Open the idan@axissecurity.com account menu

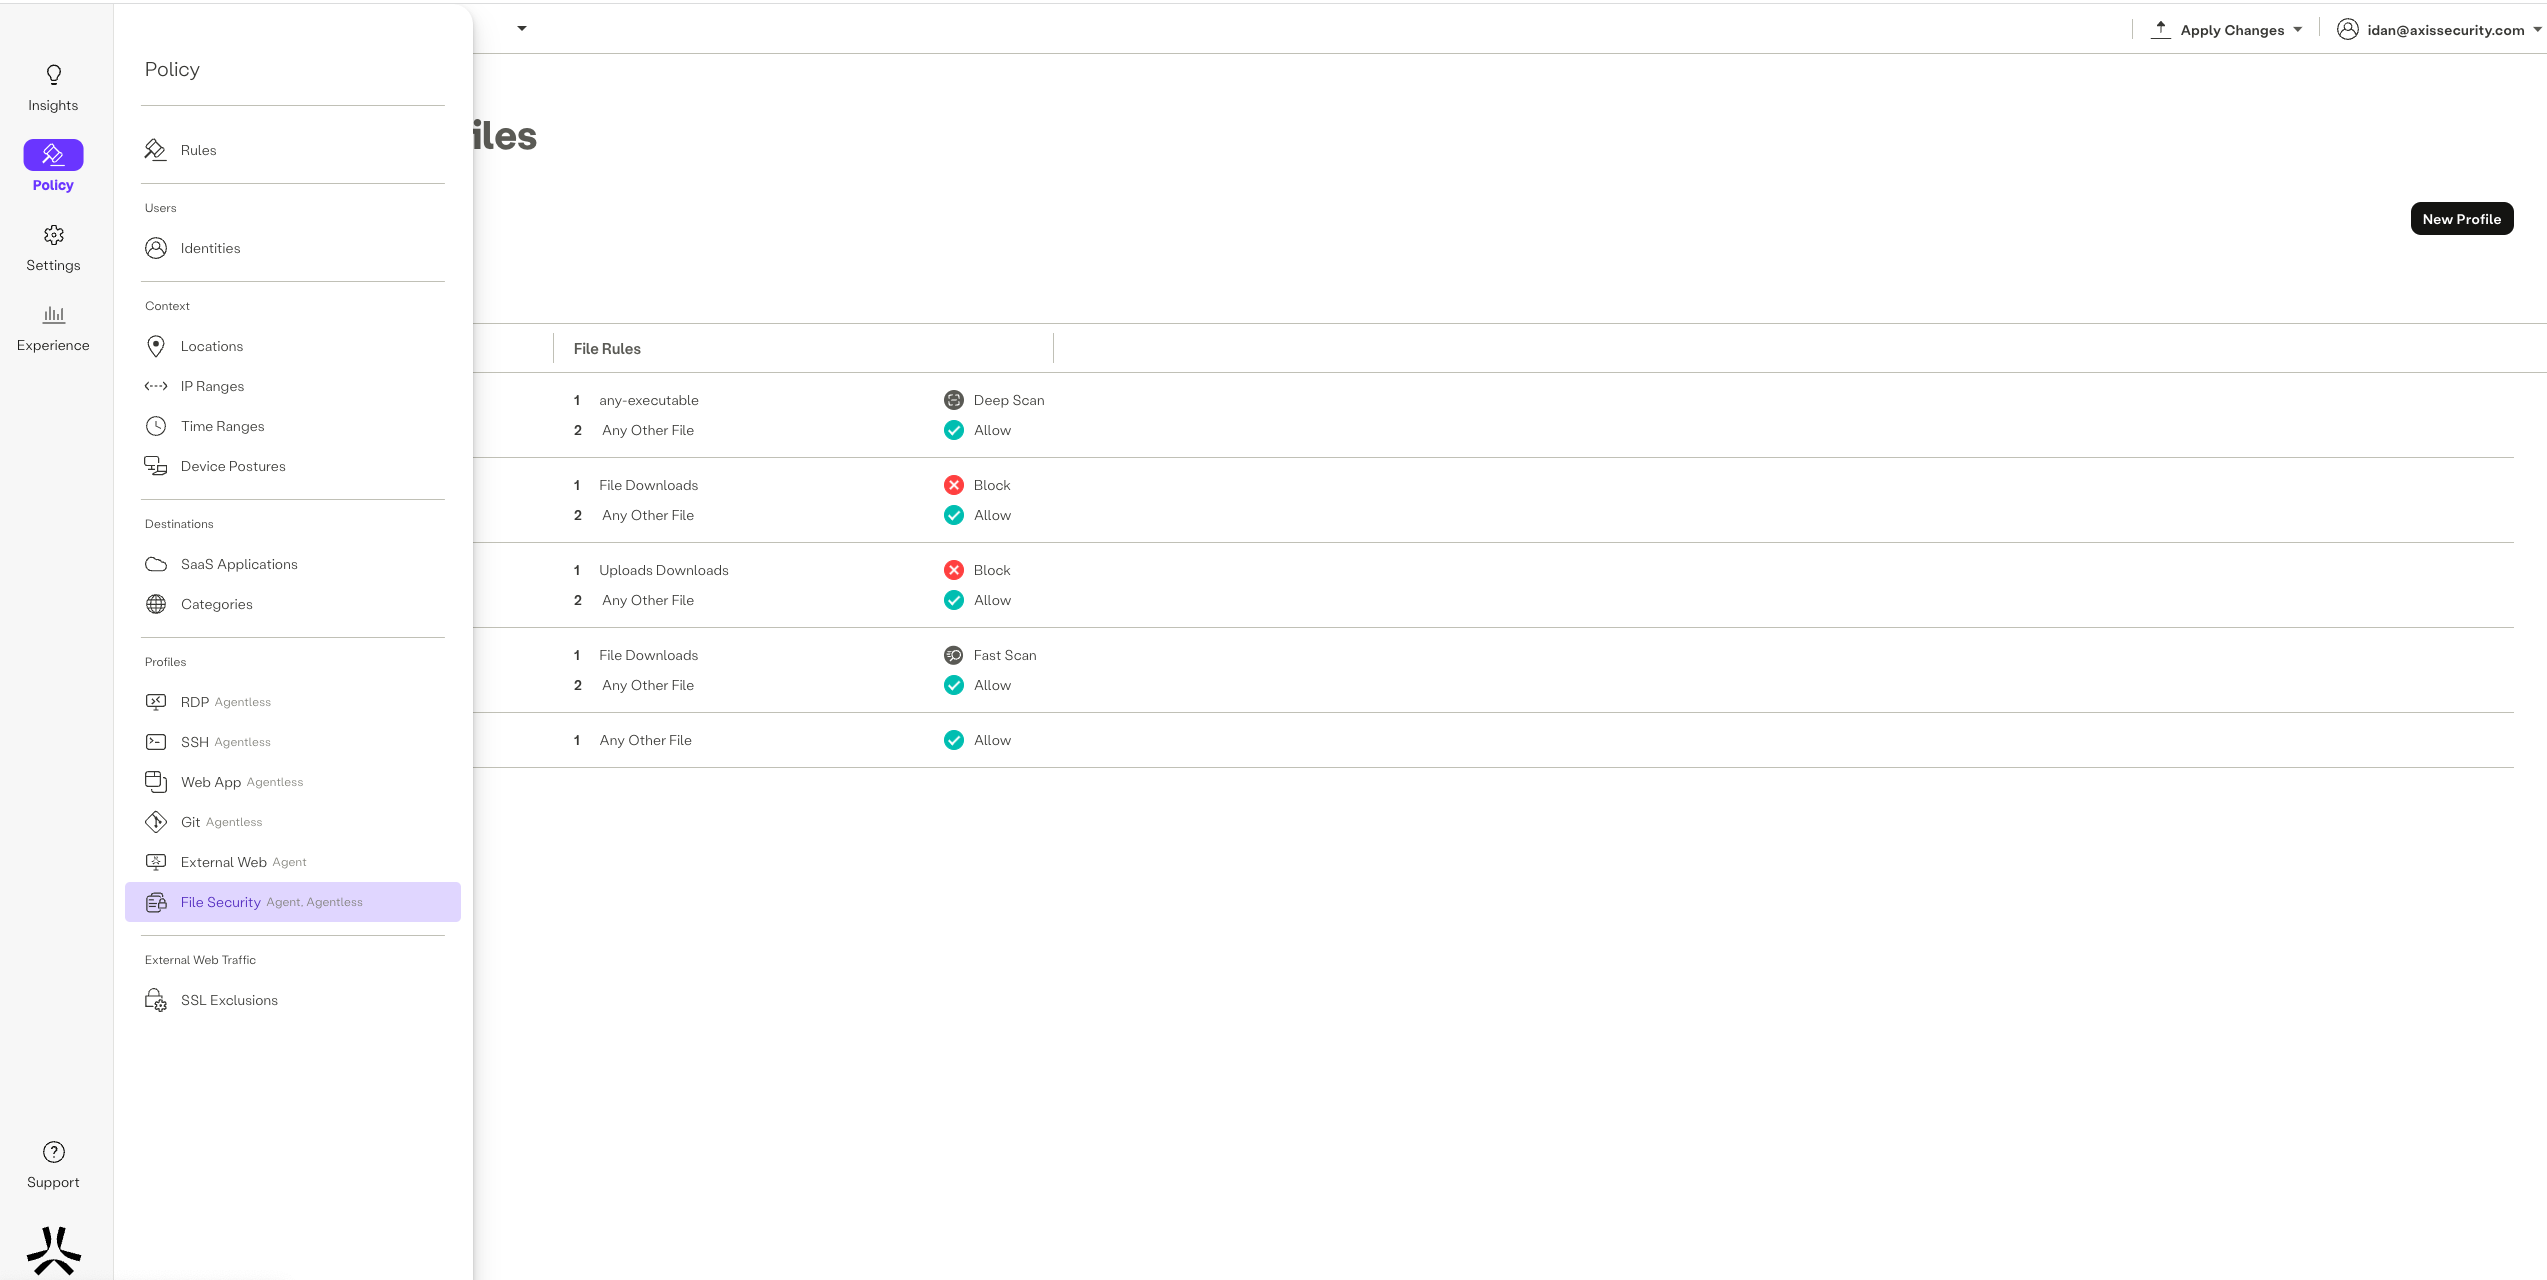click(2443, 30)
